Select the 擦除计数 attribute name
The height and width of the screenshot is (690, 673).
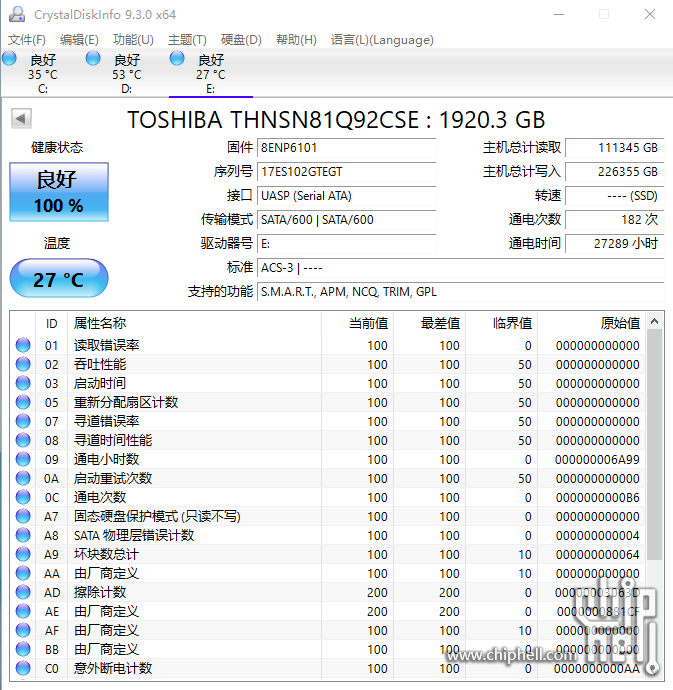[100, 592]
